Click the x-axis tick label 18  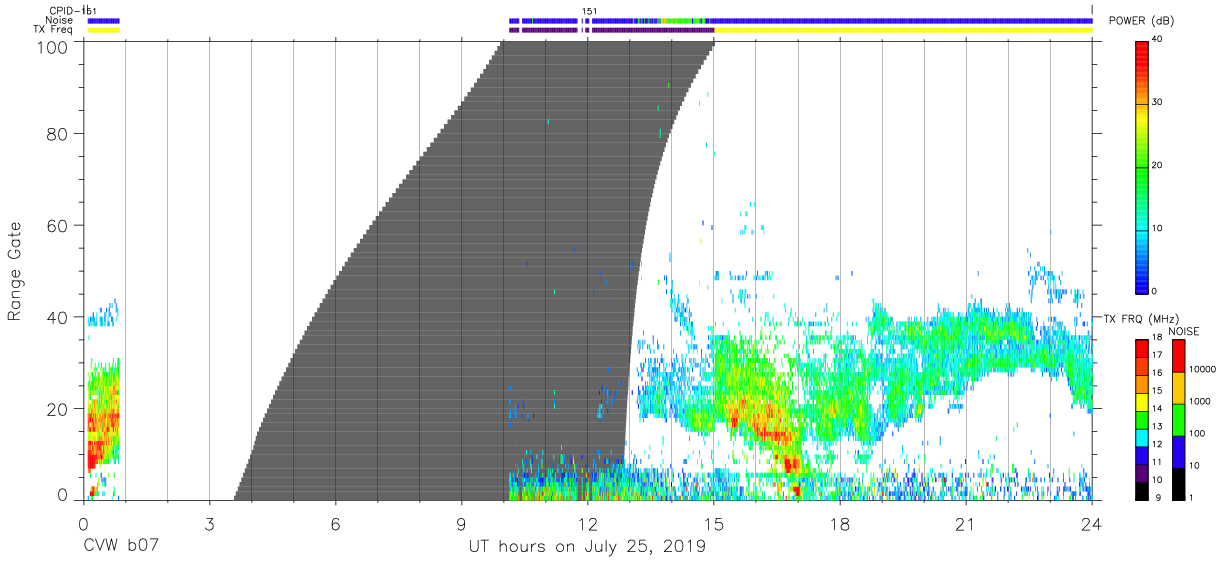pos(840,523)
